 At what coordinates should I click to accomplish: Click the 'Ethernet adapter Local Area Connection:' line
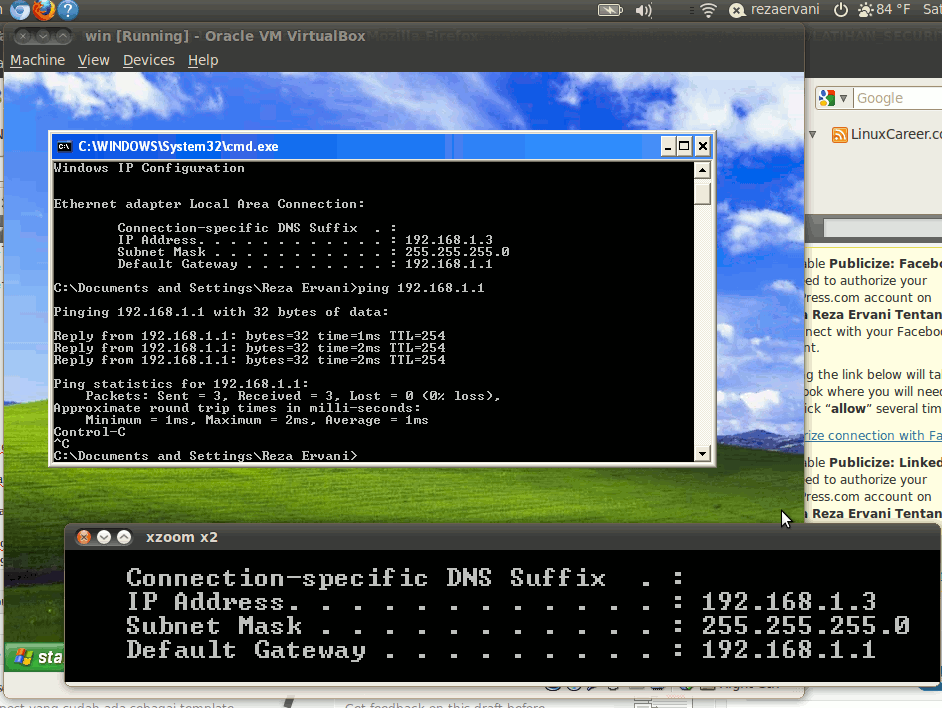[209, 204]
